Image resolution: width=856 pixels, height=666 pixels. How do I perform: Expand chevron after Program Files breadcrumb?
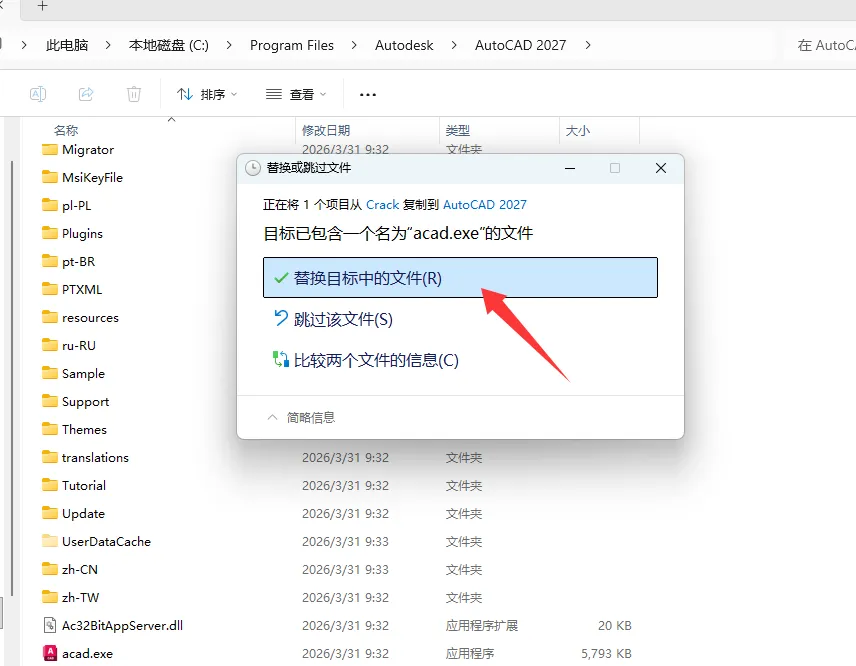354,45
